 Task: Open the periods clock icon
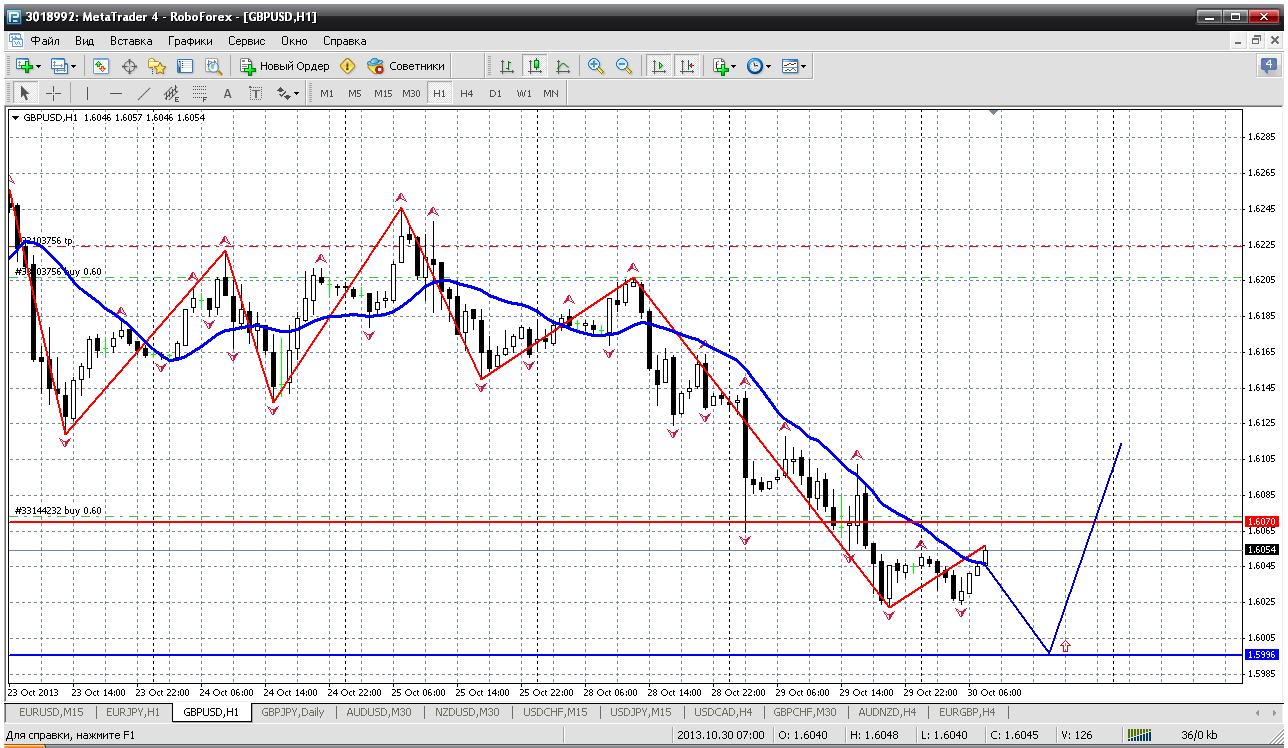coord(754,66)
